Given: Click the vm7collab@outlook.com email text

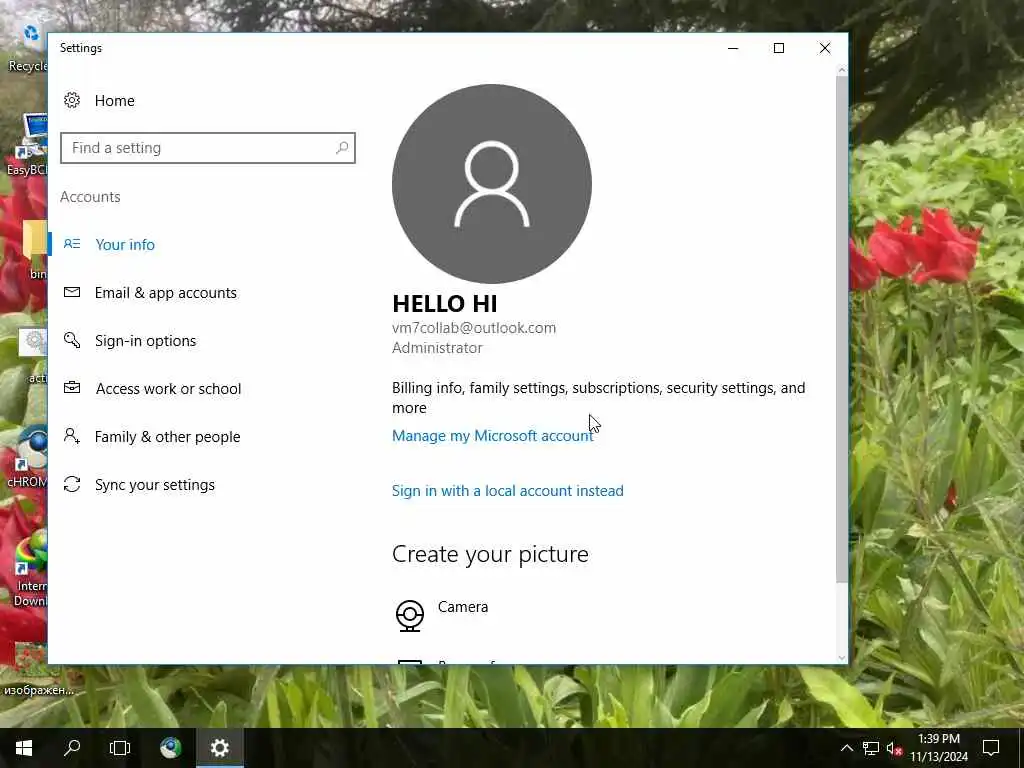Looking at the screenshot, I should [473, 328].
